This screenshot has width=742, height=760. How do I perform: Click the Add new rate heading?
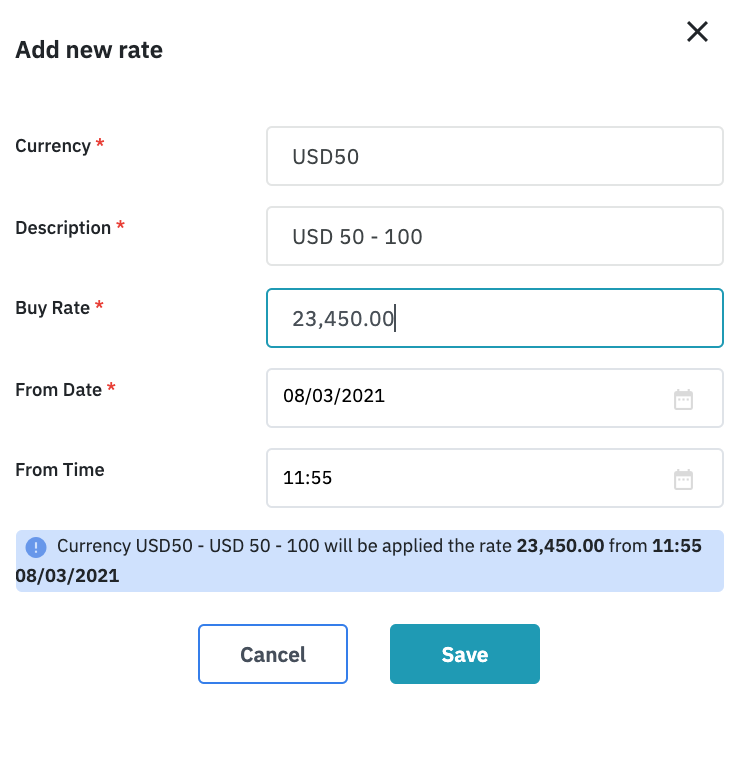coord(89,50)
